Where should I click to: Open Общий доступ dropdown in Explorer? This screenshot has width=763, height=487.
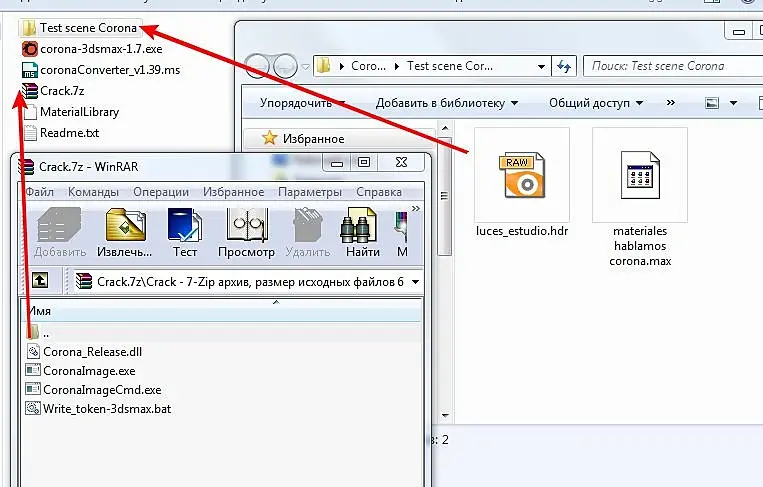[596, 103]
